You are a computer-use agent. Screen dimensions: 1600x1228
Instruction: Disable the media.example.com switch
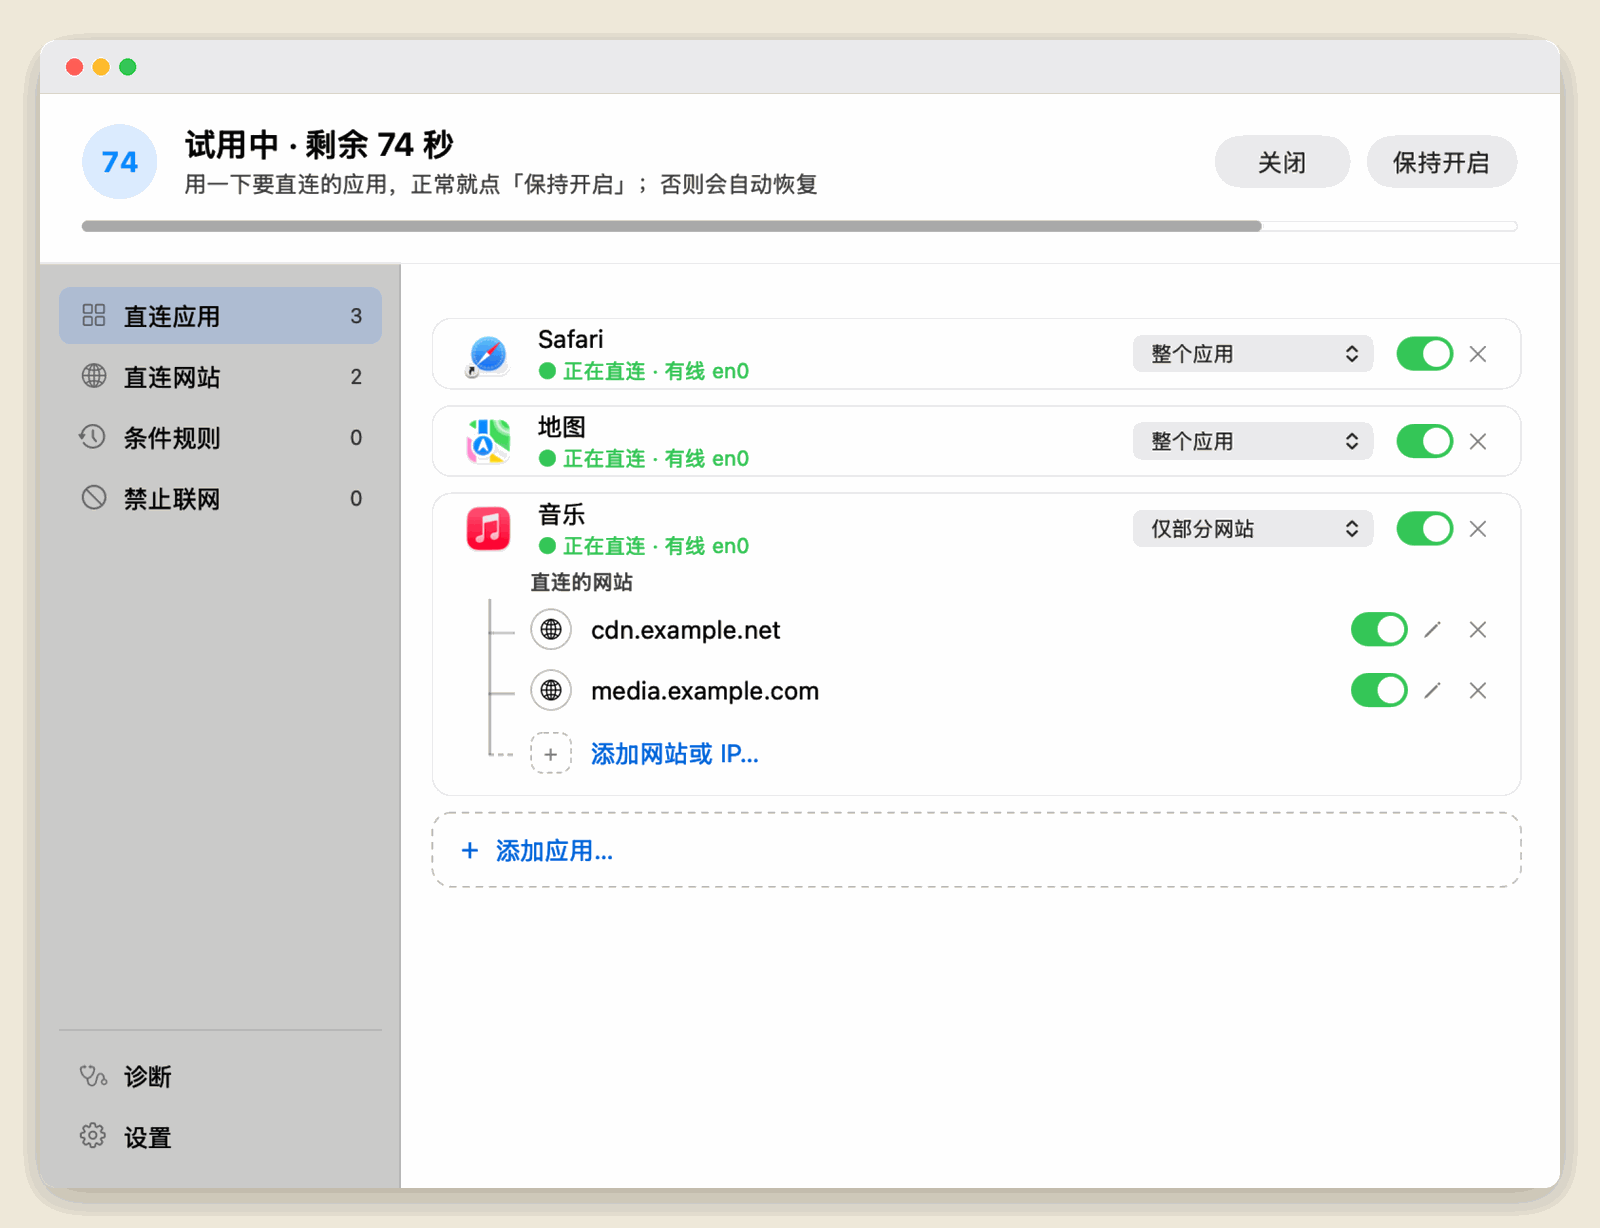click(x=1379, y=690)
